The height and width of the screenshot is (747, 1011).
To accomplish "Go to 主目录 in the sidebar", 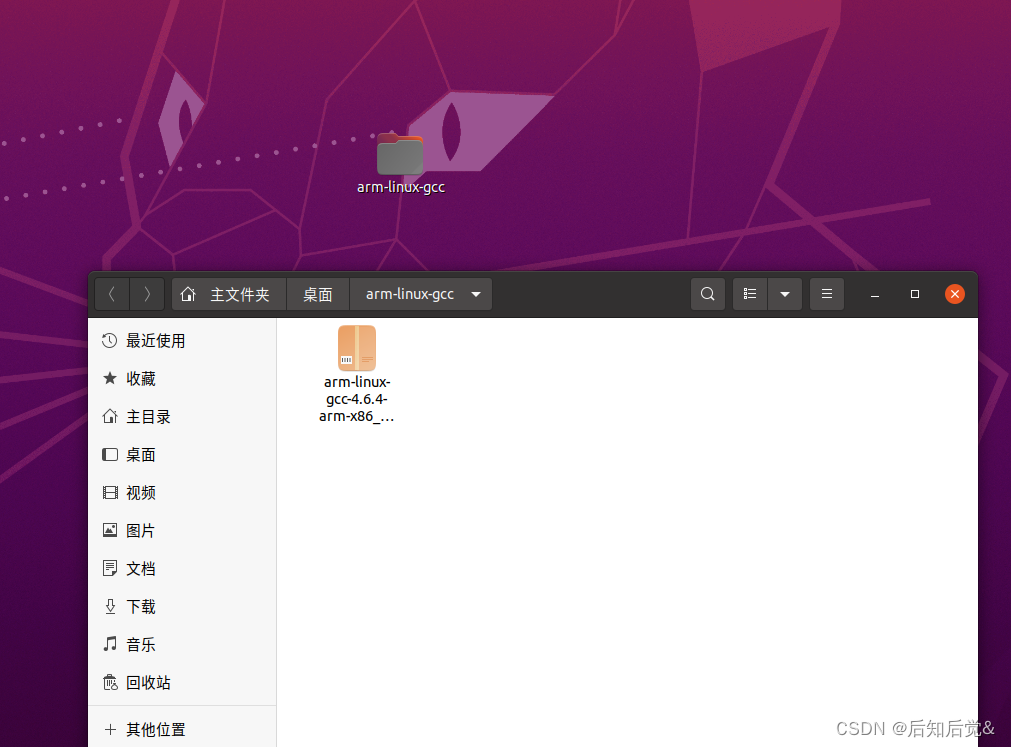I will coord(182,416).
